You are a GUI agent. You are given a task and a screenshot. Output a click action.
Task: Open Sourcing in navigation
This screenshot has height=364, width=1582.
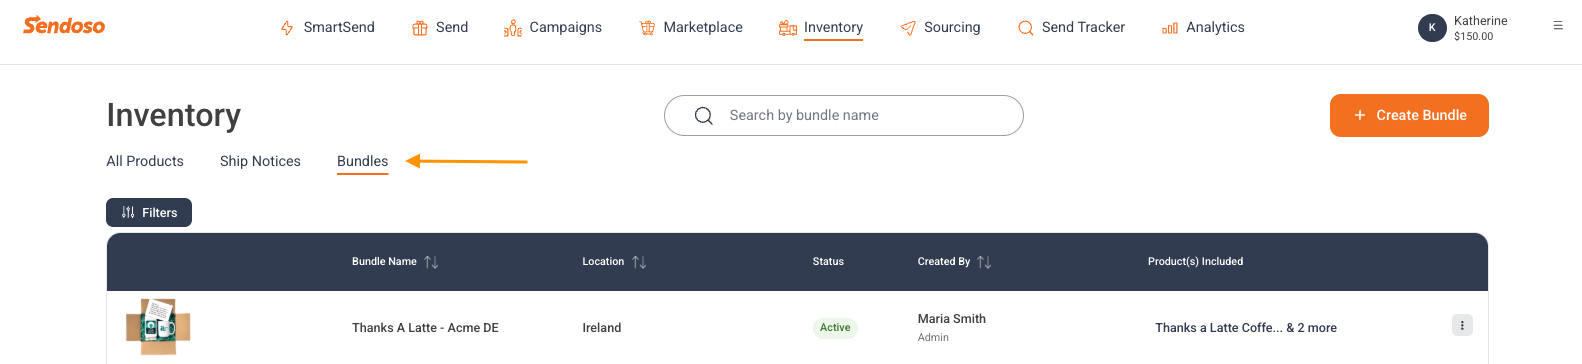[952, 28]
